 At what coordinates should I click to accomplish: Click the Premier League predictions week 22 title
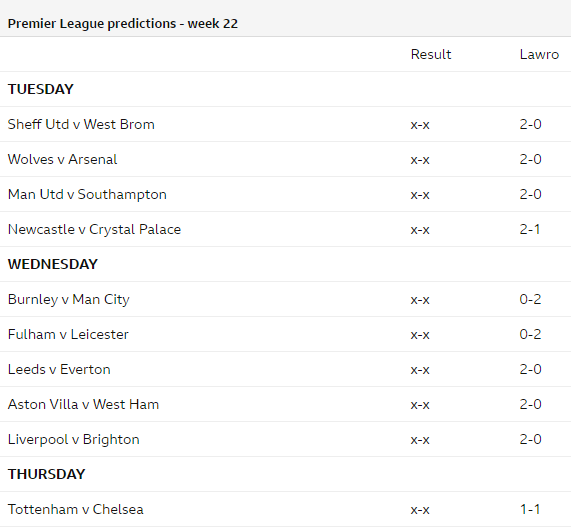[123, 24]
